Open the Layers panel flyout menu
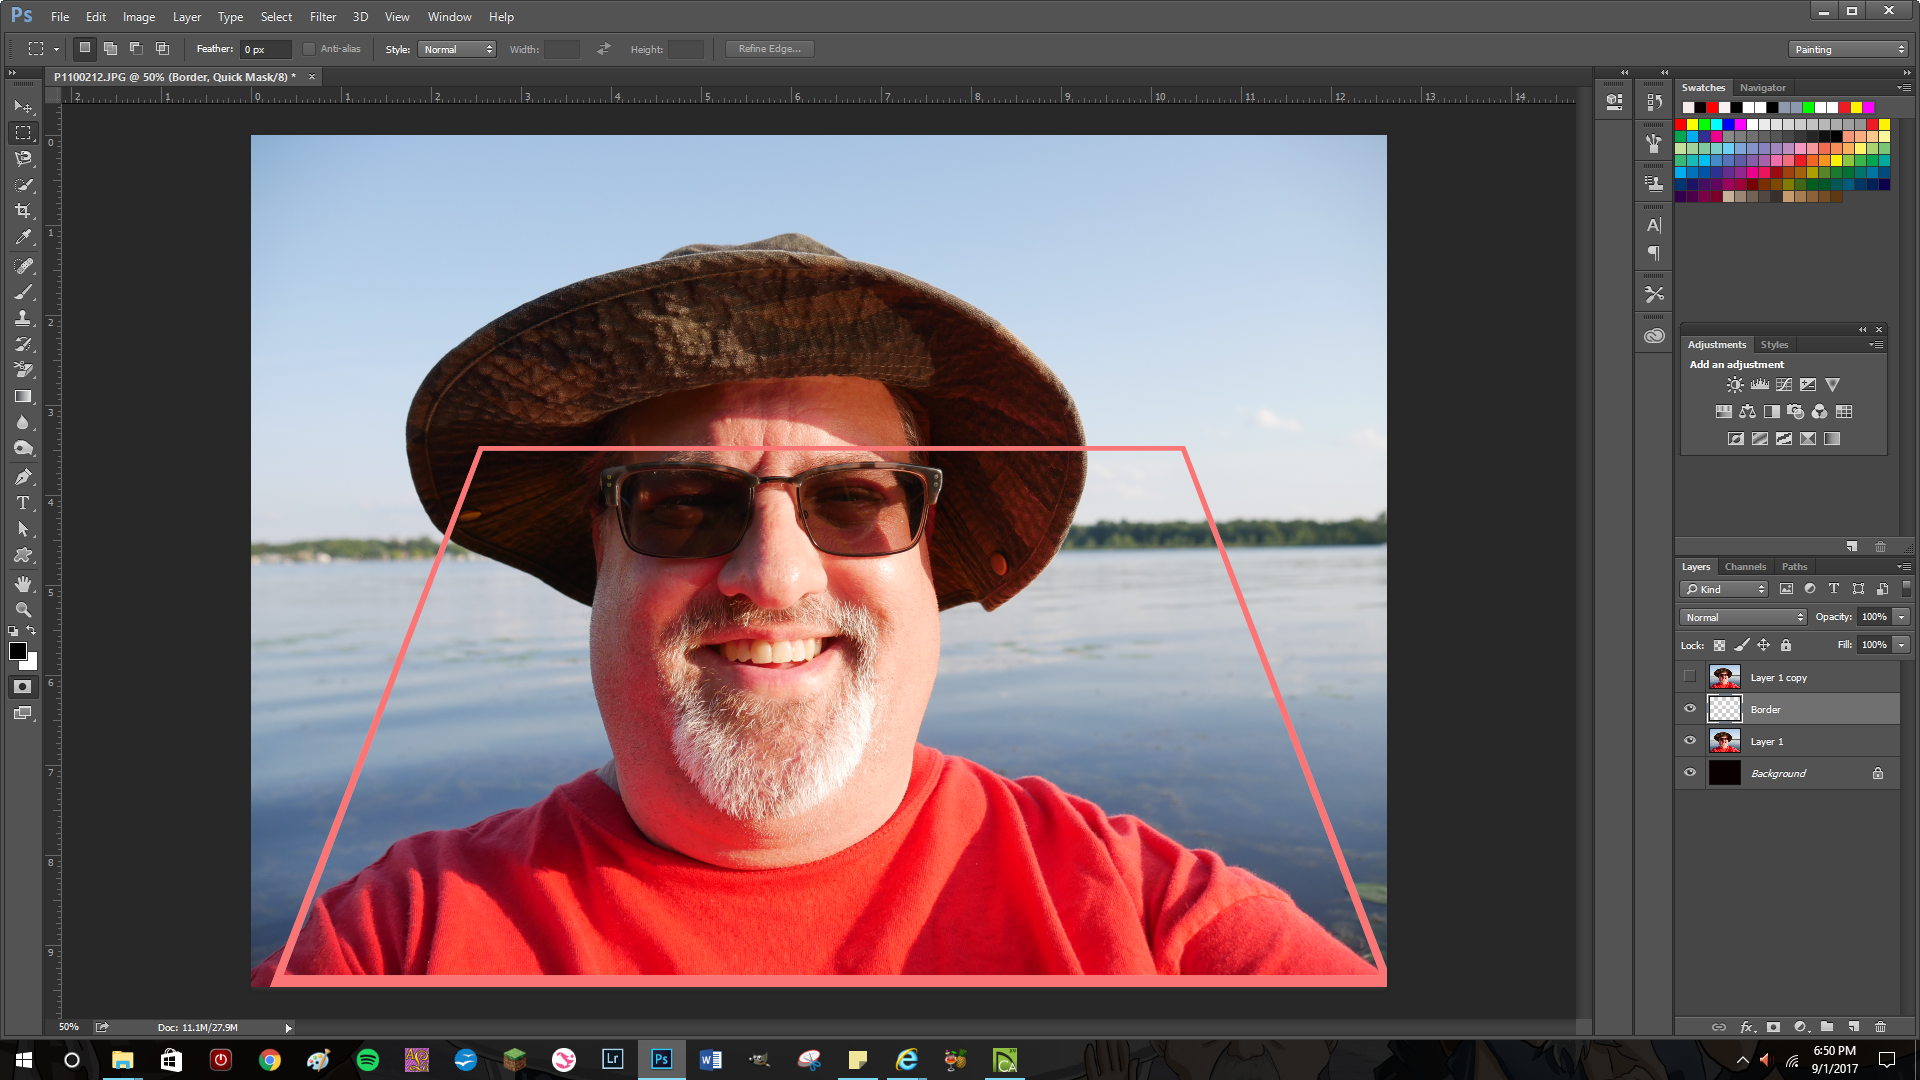Screen dimensions: 1920x1080 [1904, 567]
